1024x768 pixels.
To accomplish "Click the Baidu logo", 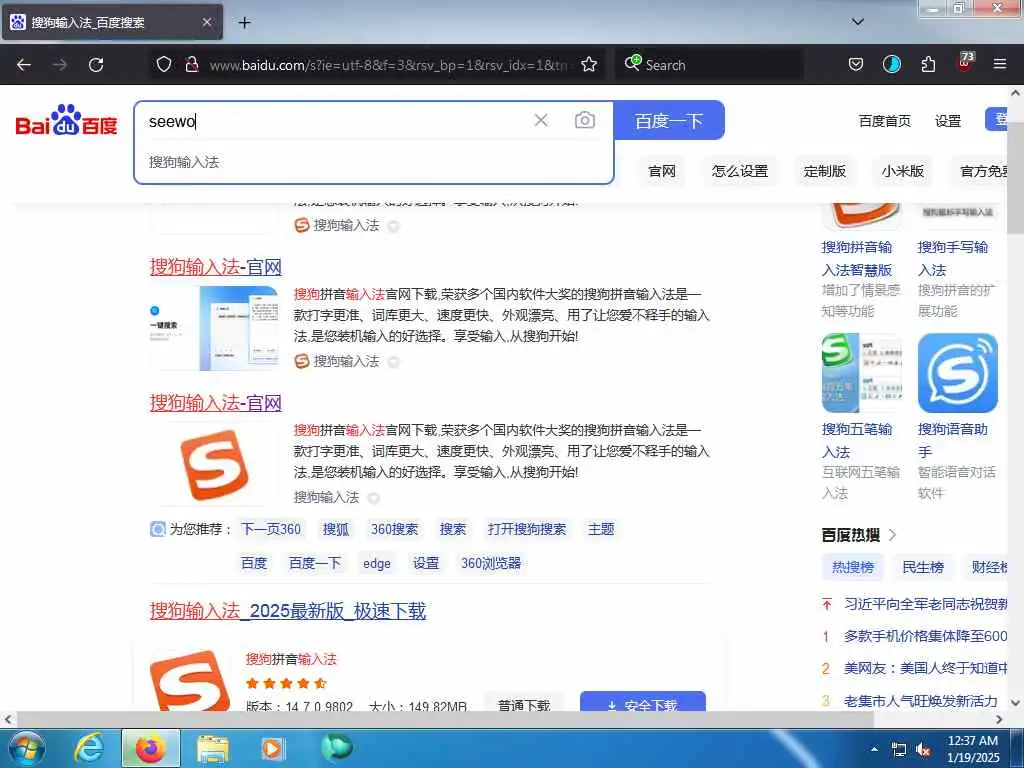I will coord(67,120).
